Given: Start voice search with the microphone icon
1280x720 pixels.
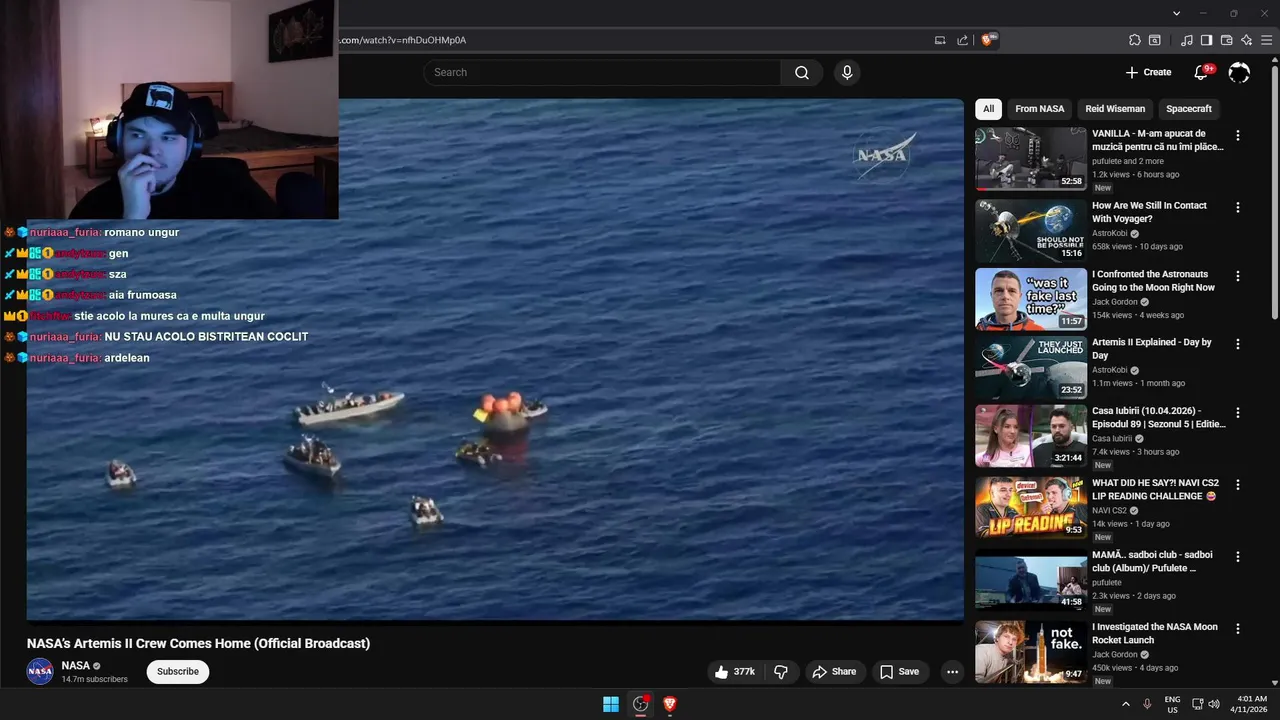Looking at the screenshot, I should point(847,72).
